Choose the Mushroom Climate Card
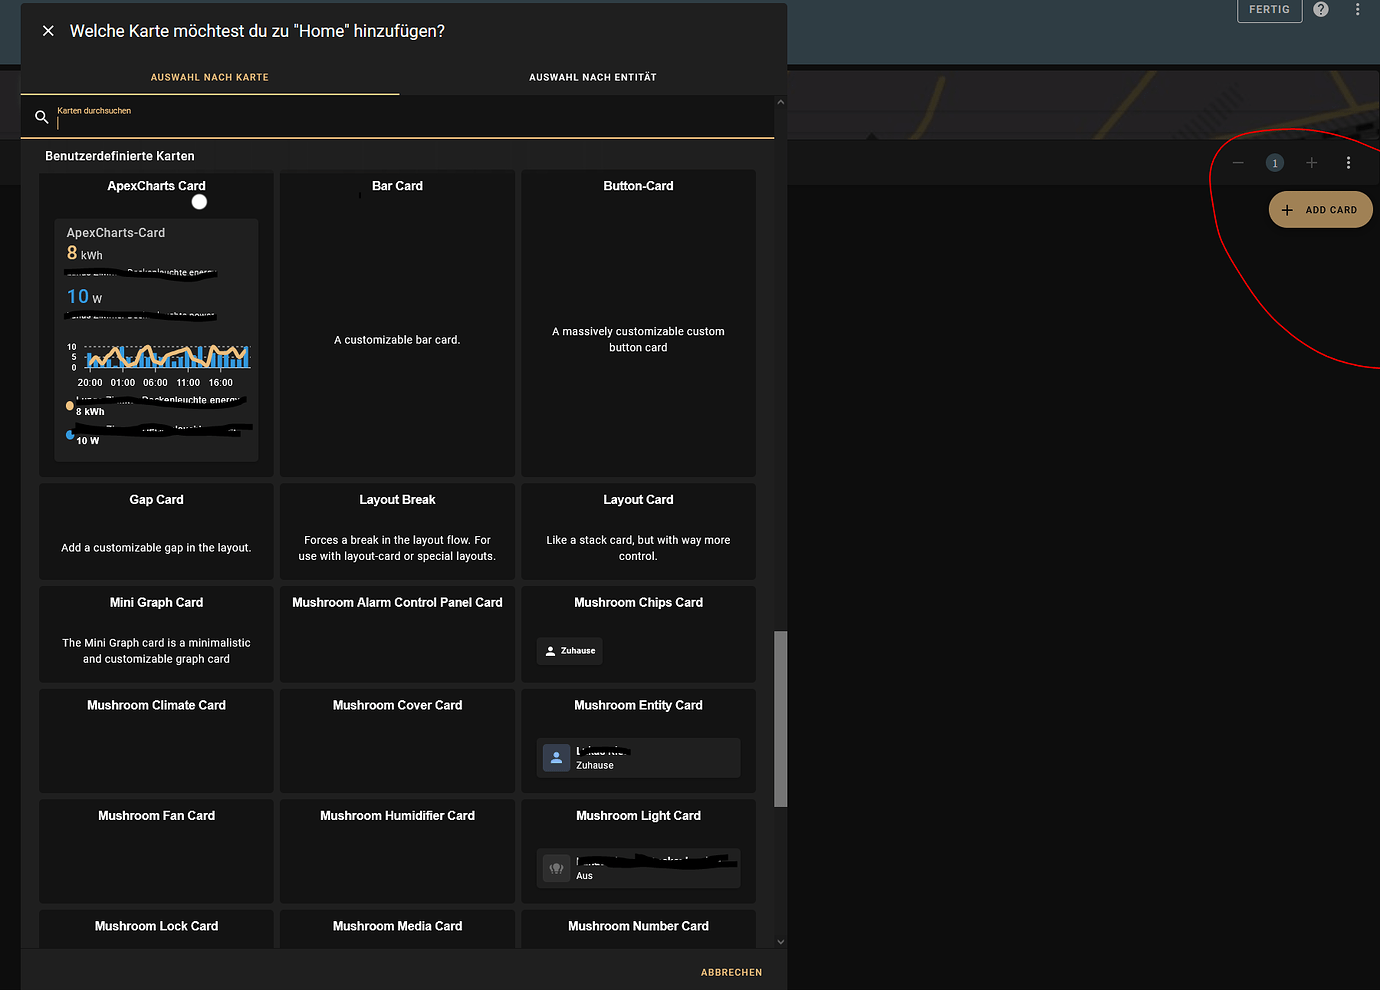Viewport: 1380px width, 990px height. [x=156, y=741]
